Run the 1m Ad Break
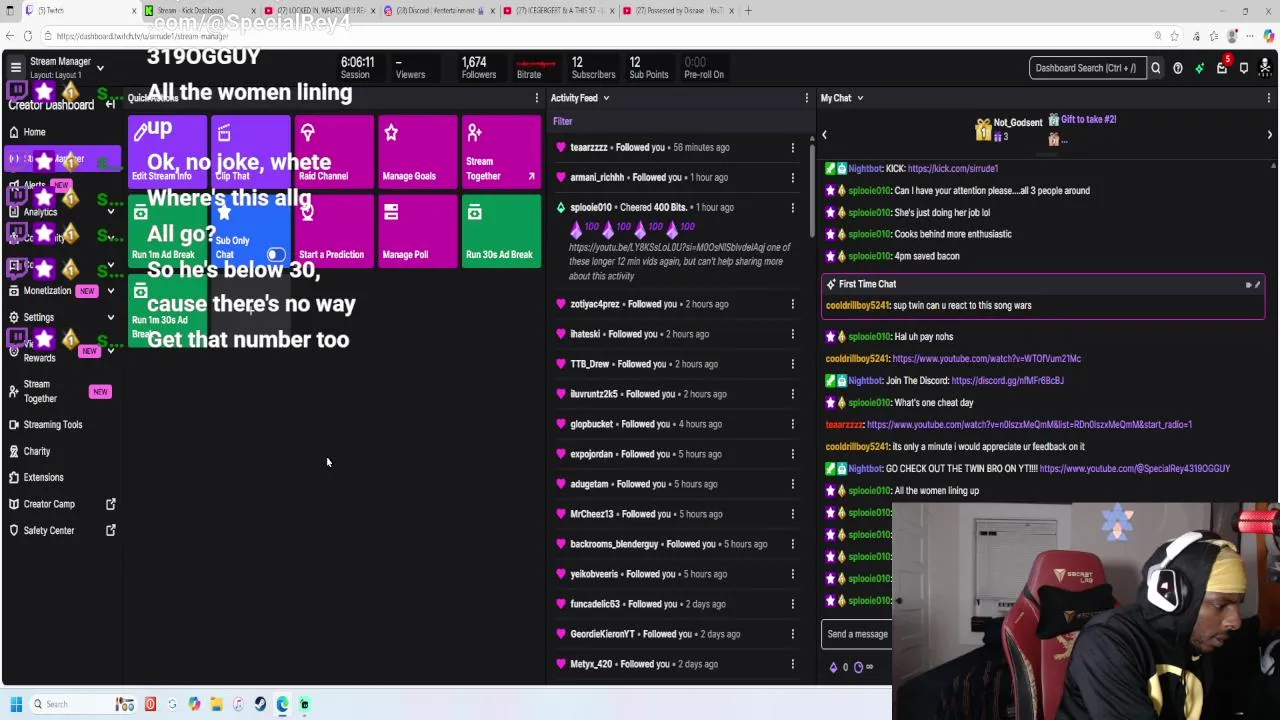Viewport: 1280px width, 720px height. coord(167,231)
